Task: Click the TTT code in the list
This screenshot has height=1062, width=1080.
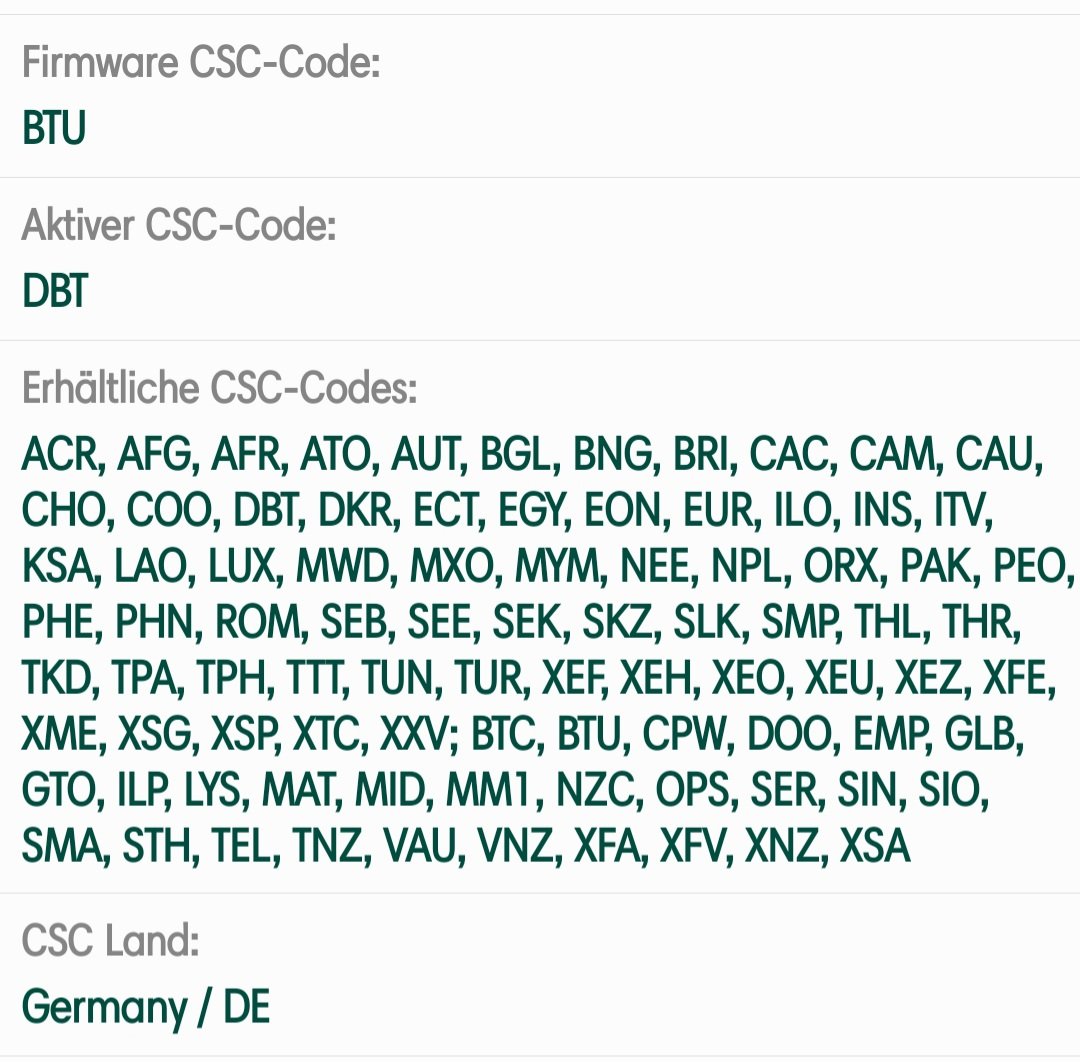Action: pos(313,678)
